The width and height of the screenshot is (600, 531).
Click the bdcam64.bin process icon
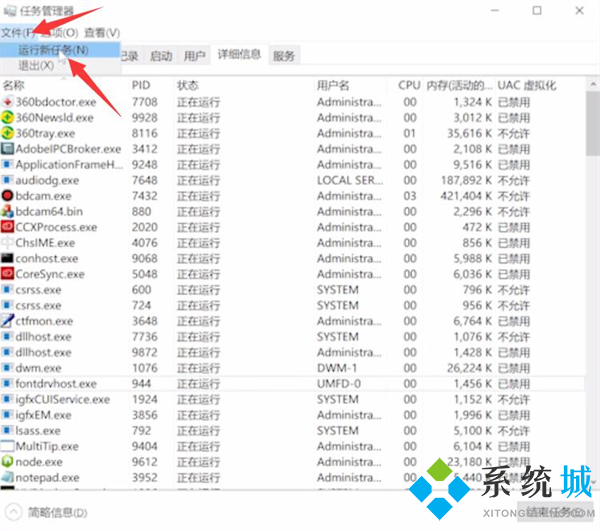(x=7, y=212)
